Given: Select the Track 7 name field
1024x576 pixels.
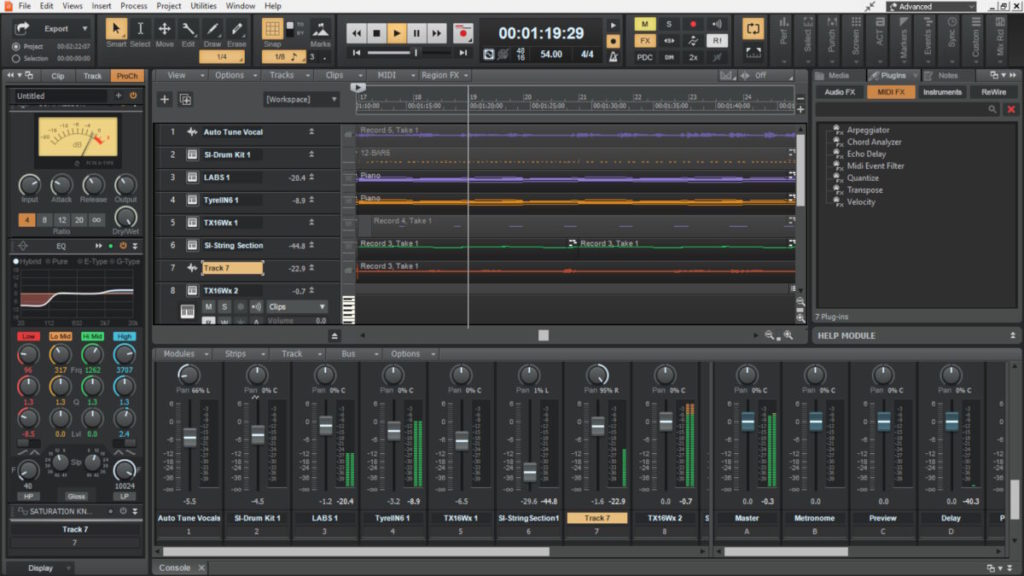Looking at the screenshot, I should point(232,268).
